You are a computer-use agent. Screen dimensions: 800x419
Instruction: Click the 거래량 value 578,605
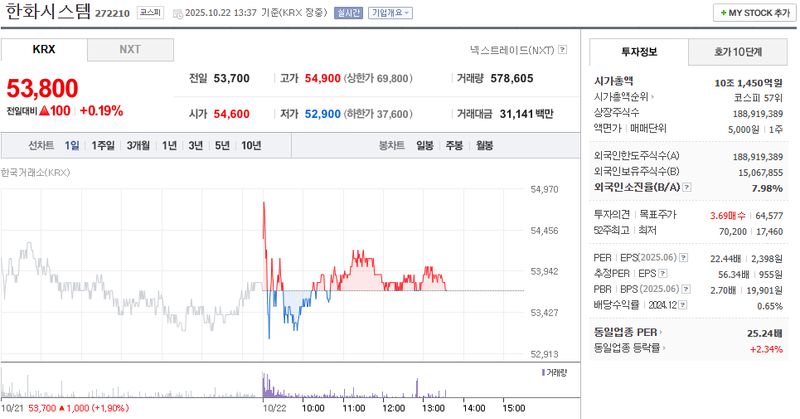click(512, 79)
